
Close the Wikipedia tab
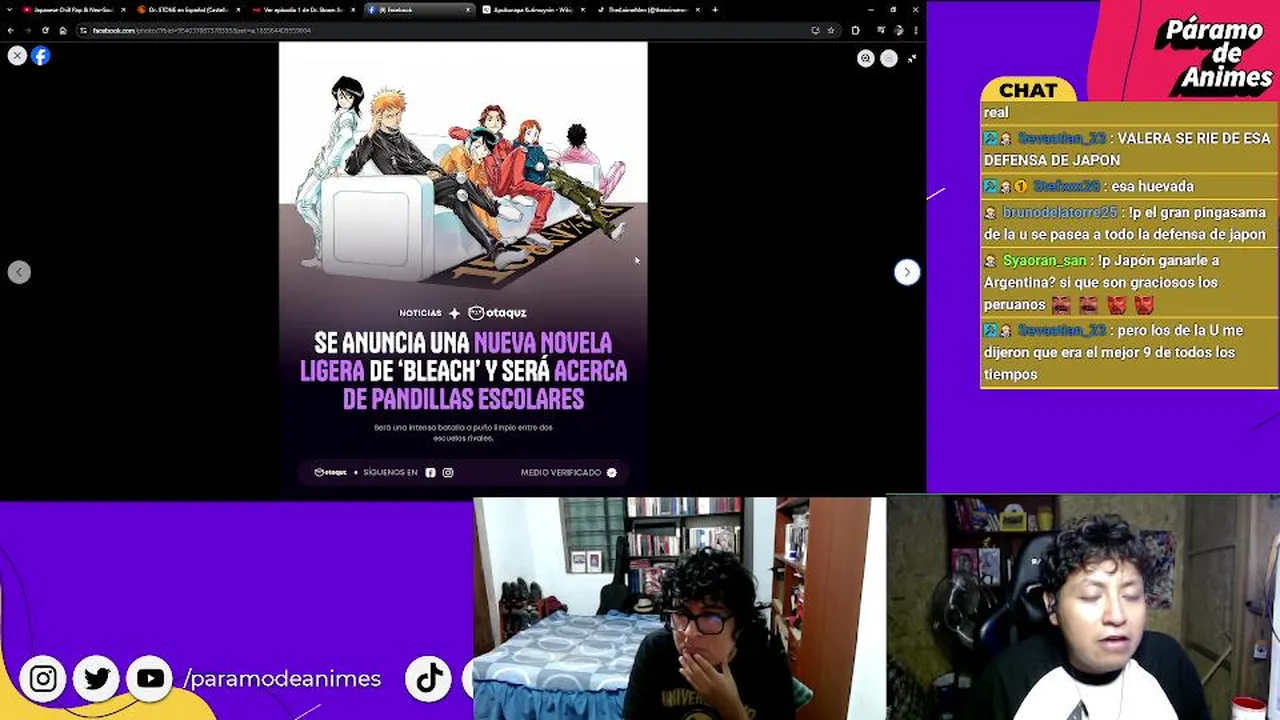click(x=583, y=10)
